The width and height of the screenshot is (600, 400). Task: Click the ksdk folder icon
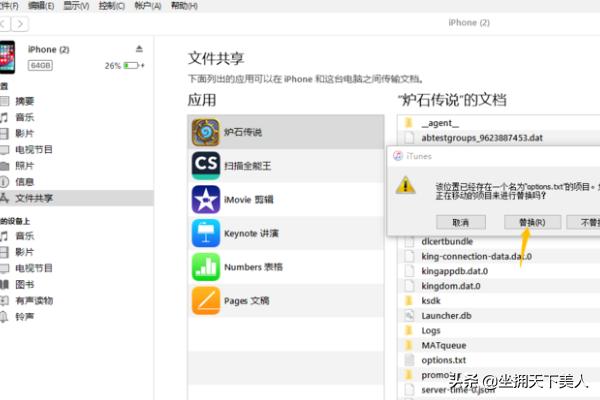(x=409, y=301)
